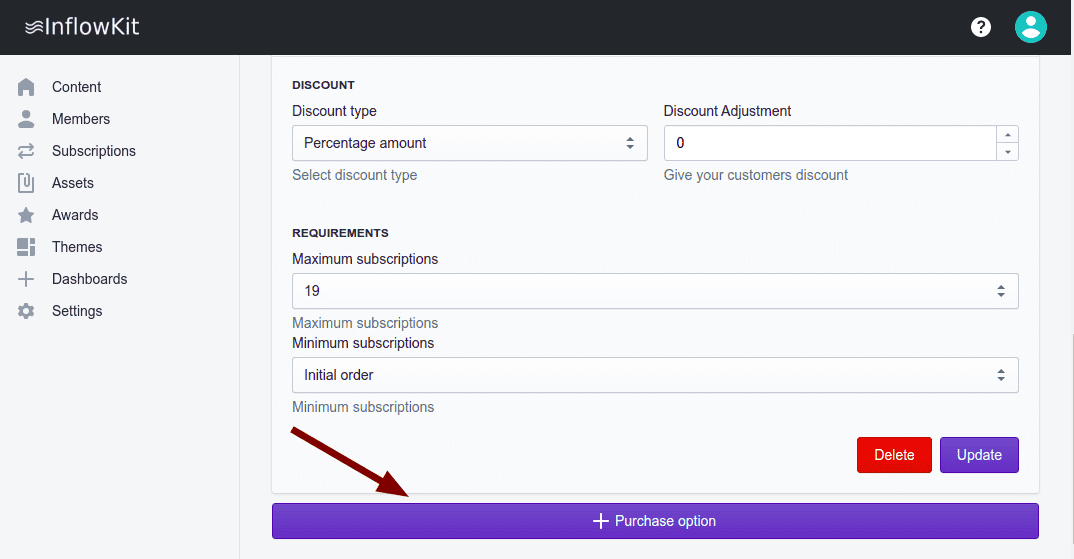
Task: Open the user profile avatar
Action: 1030,27
